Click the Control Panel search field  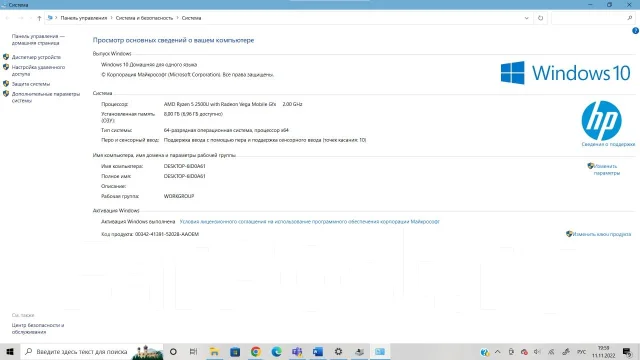click(x=592, y=18)
